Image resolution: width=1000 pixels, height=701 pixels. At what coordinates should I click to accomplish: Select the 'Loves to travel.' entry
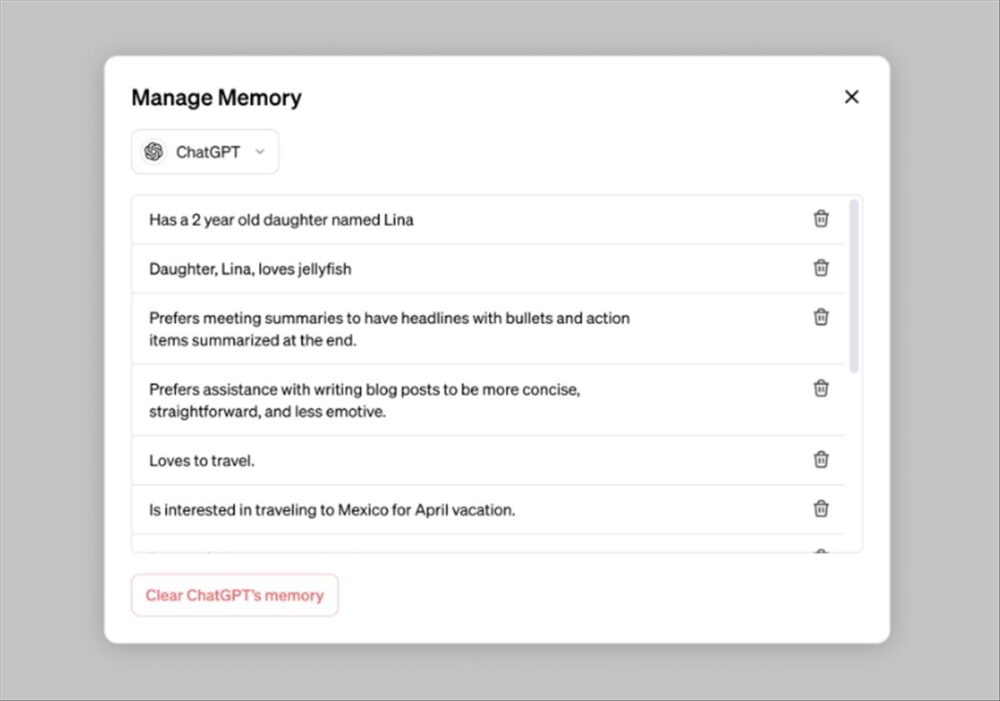(x=202, y=461)
